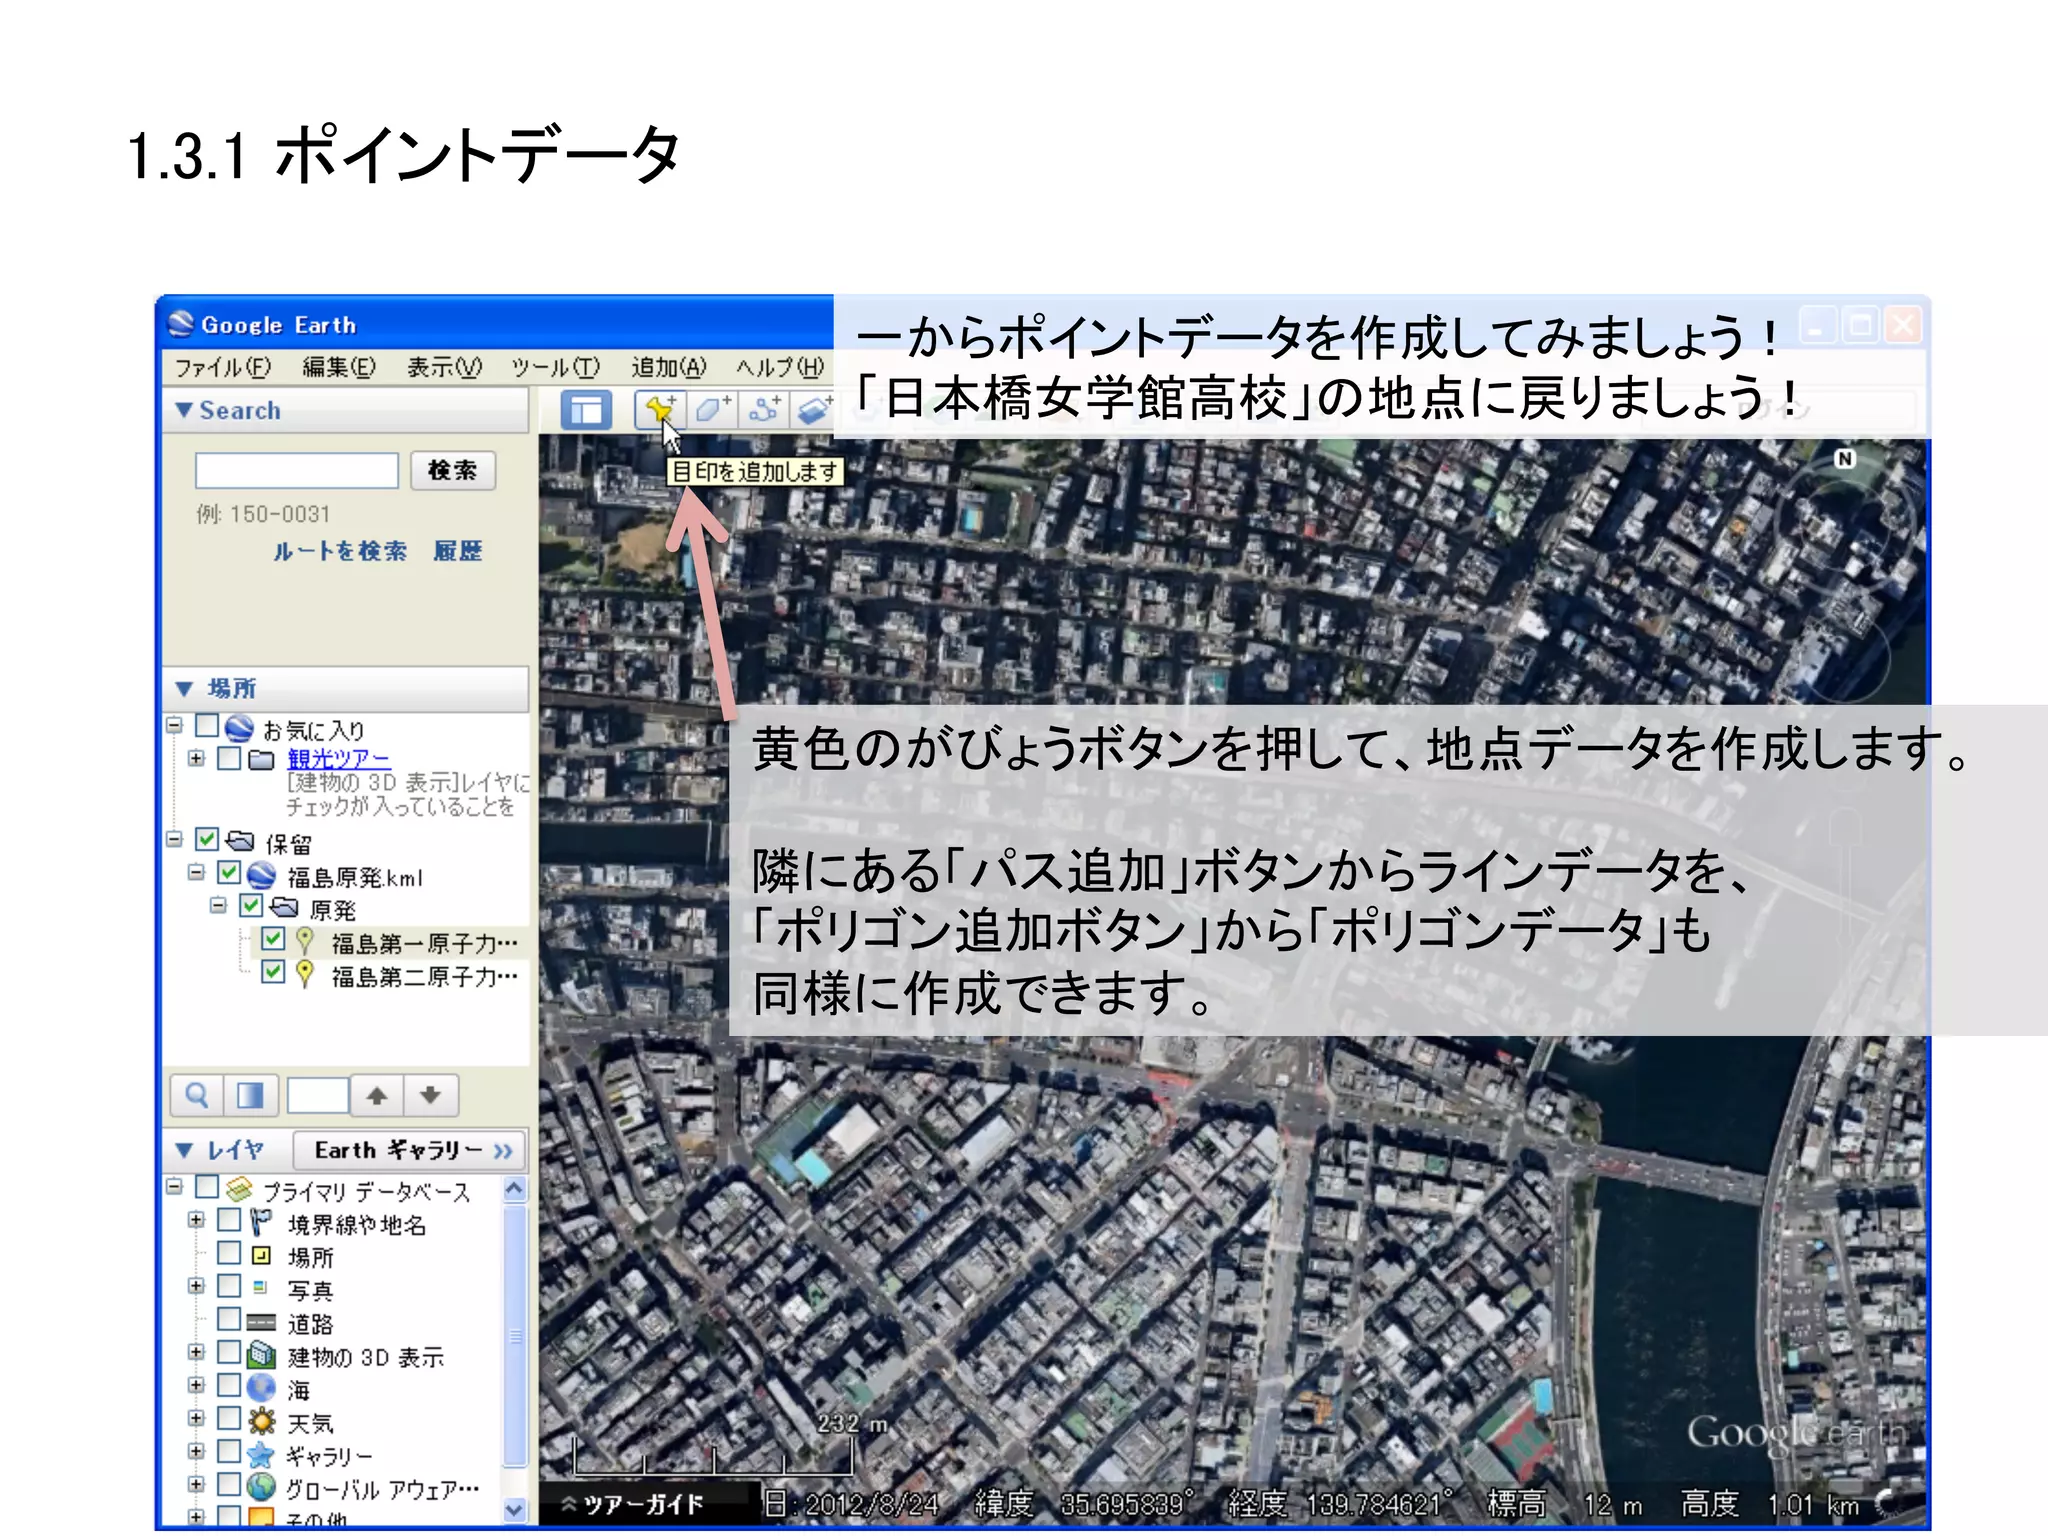Collapse the Search panel triangle
Viewport: 2048px width, 1536px height.
(184, 410)
